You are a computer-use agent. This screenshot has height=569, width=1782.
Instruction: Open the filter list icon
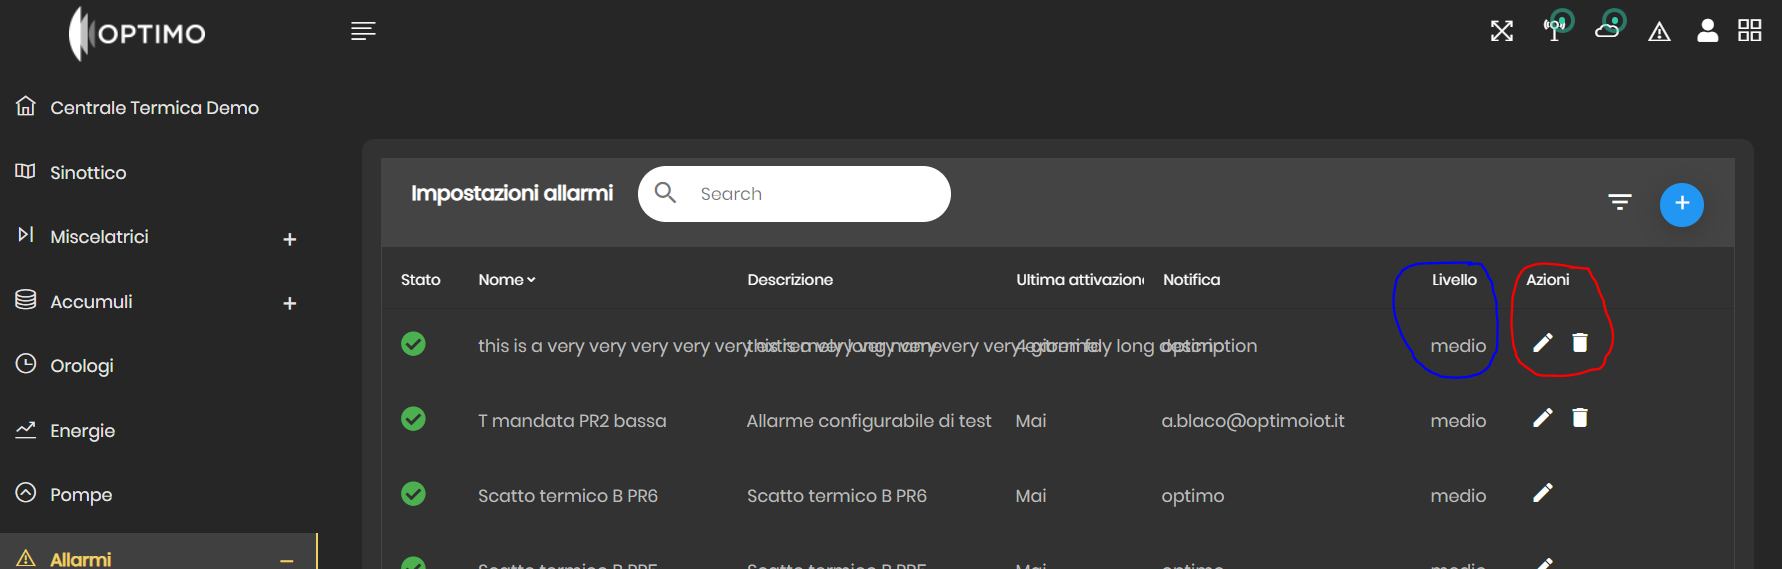(x=1620, y=203)
